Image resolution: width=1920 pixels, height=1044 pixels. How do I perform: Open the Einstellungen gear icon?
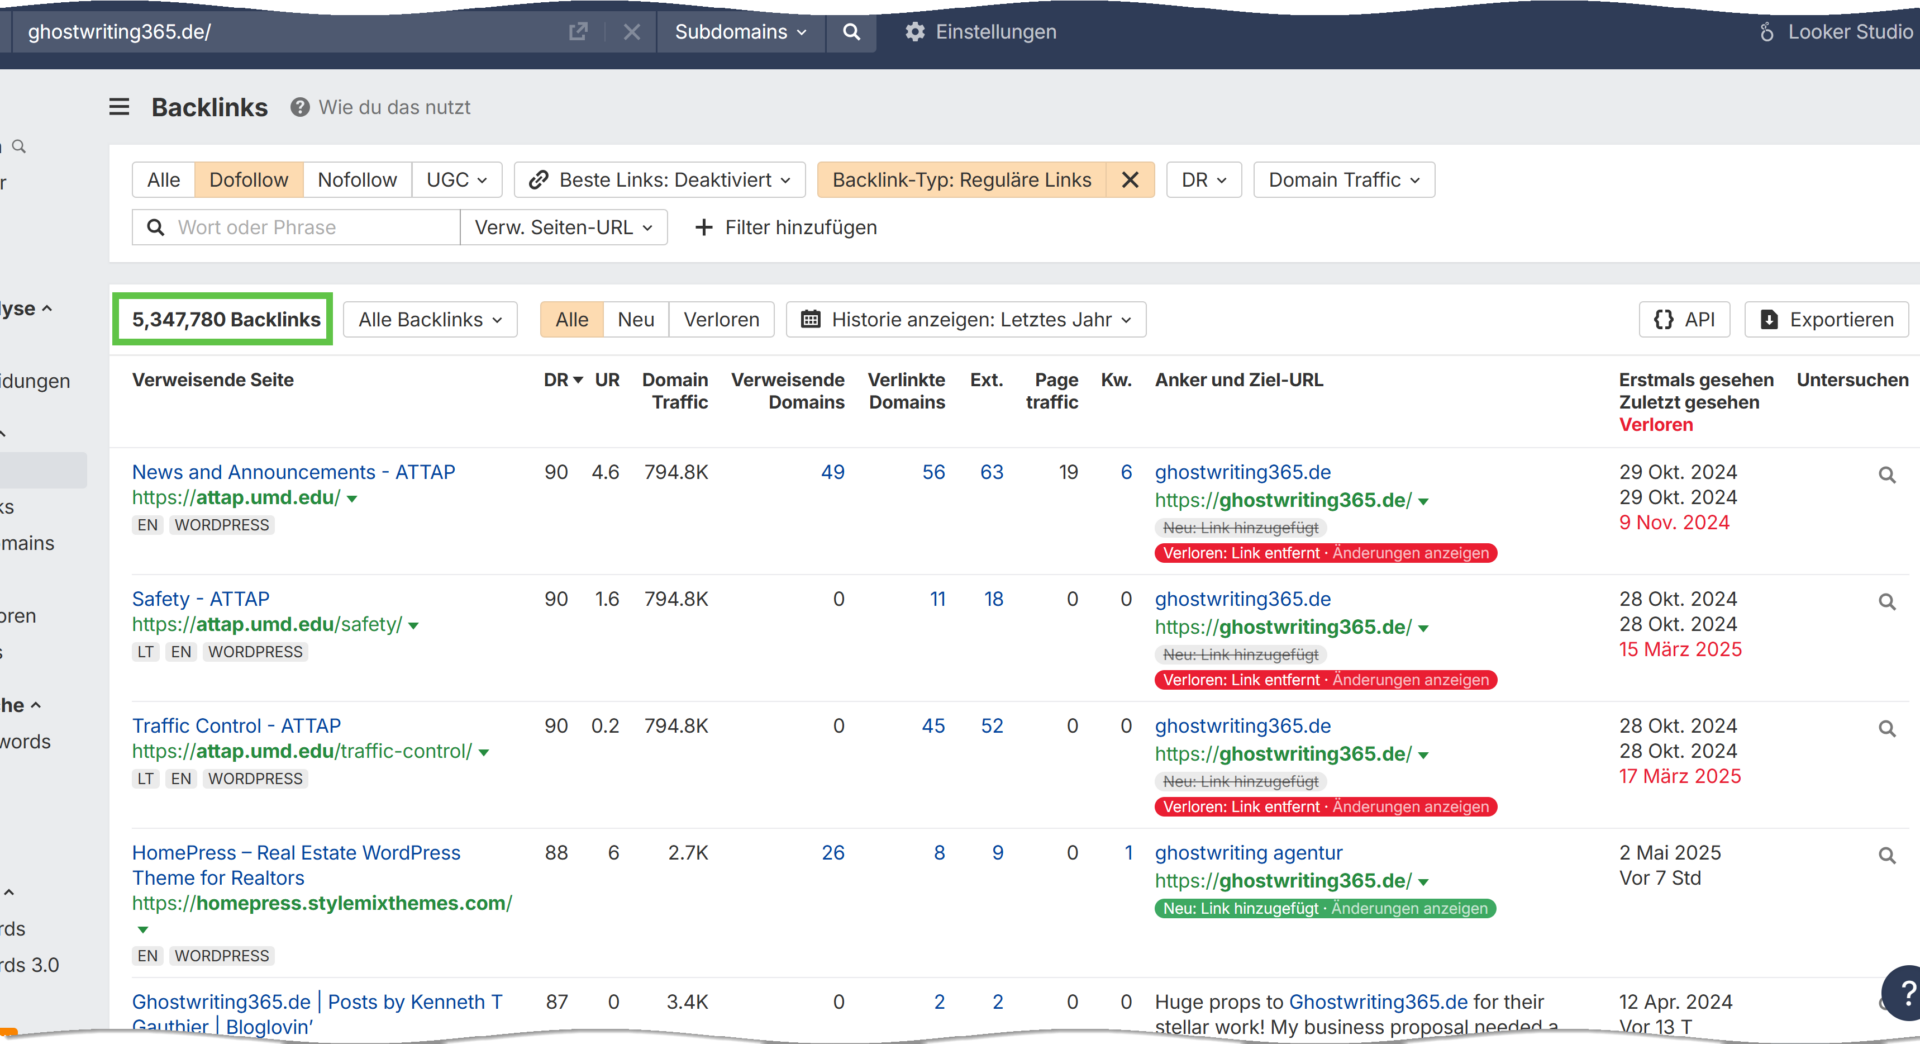(914, 32)
